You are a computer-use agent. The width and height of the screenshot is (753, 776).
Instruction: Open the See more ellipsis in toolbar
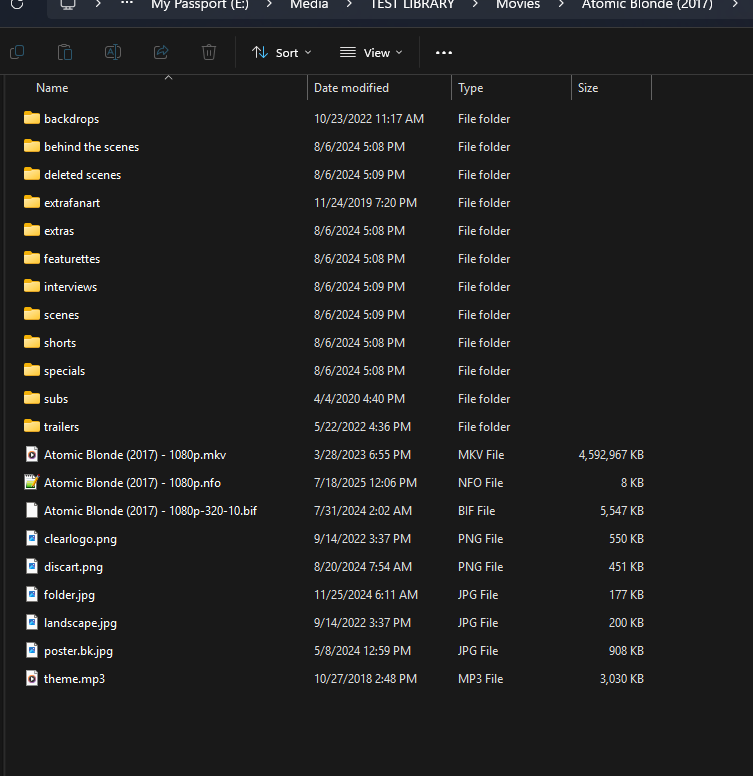point(444,52)
